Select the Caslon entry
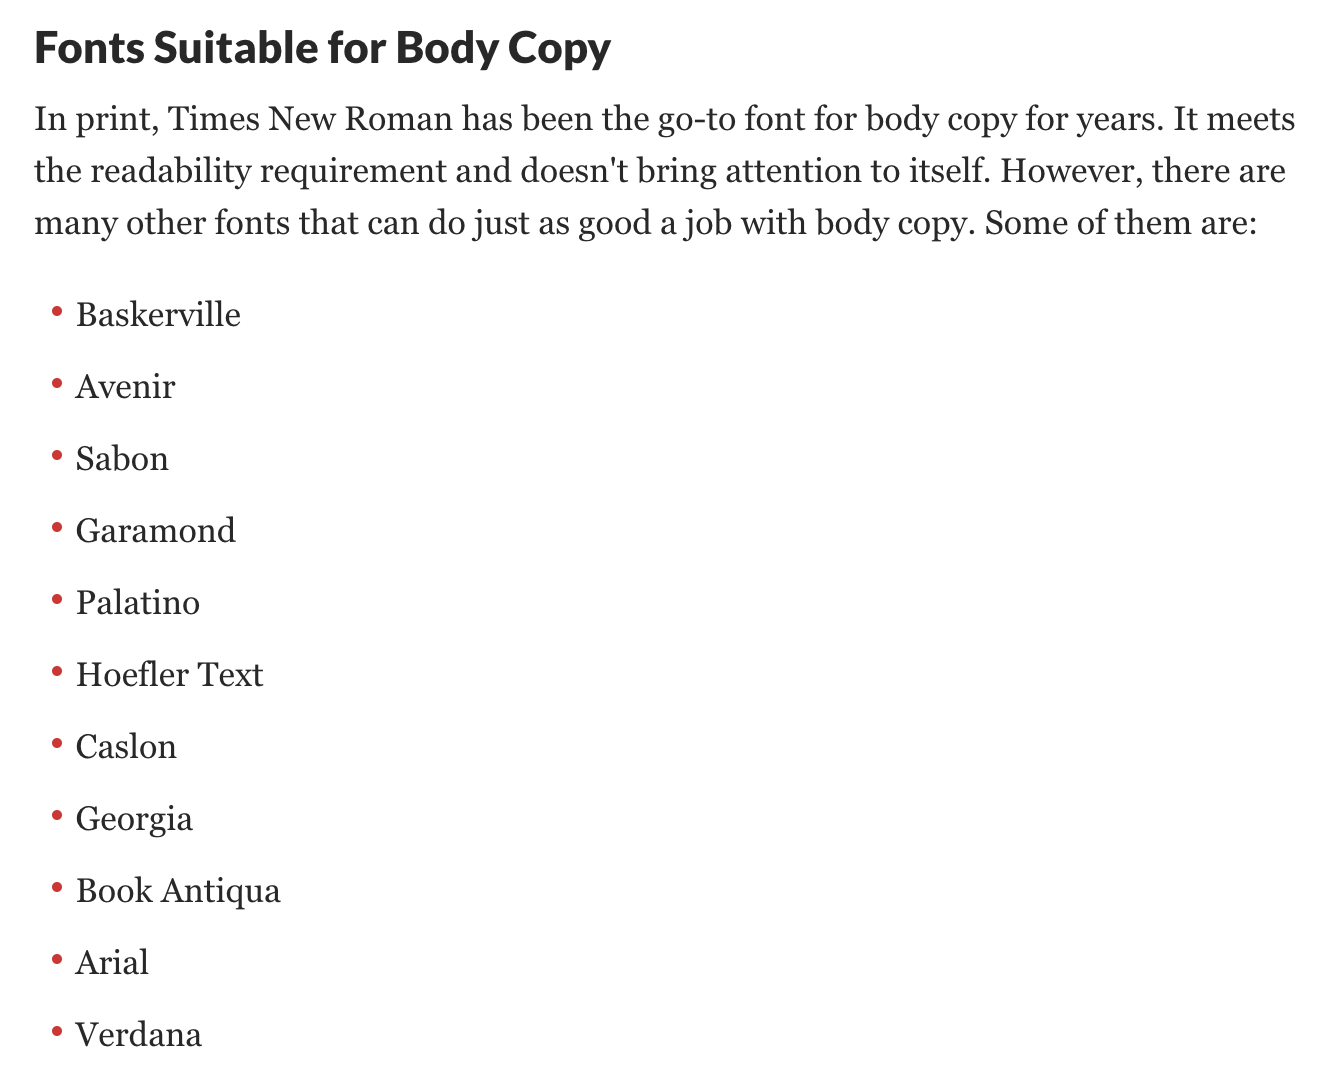This screenshot has height=1092, width=1326. (126, 747)
